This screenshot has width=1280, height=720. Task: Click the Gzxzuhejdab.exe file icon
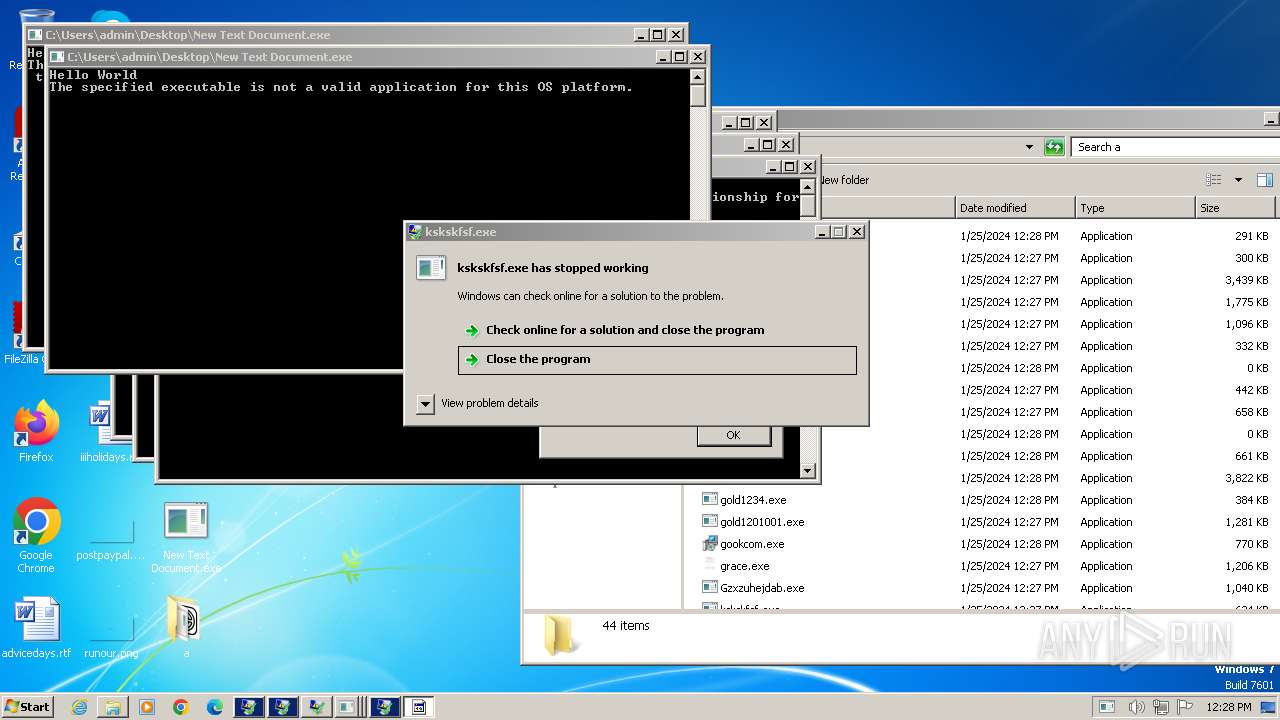pyautogui.click(x=710, y=588)
